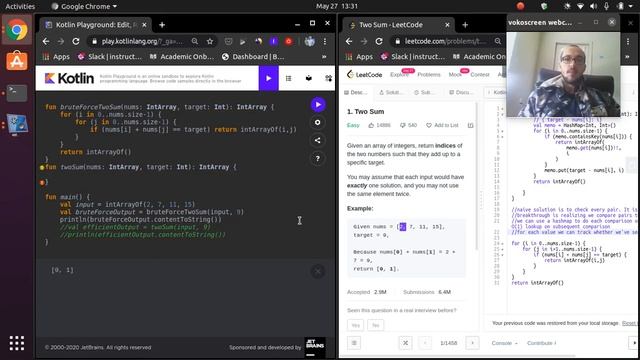The image size is (640, 360).
Task: Open the Problems menu on LeetCode
Action: pyautogui.click(x=429, y=74)
